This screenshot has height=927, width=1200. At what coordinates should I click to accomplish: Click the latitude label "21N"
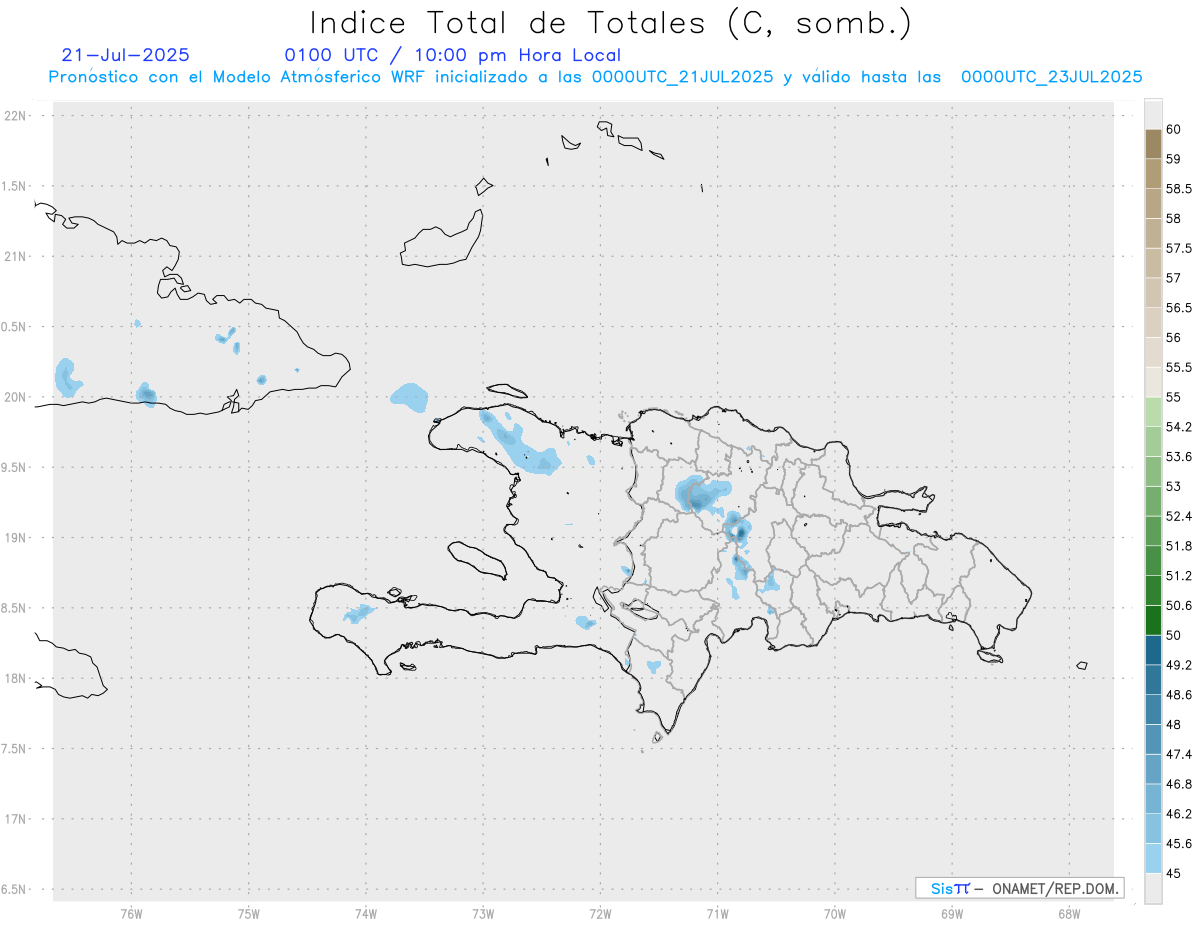[16, 256]
